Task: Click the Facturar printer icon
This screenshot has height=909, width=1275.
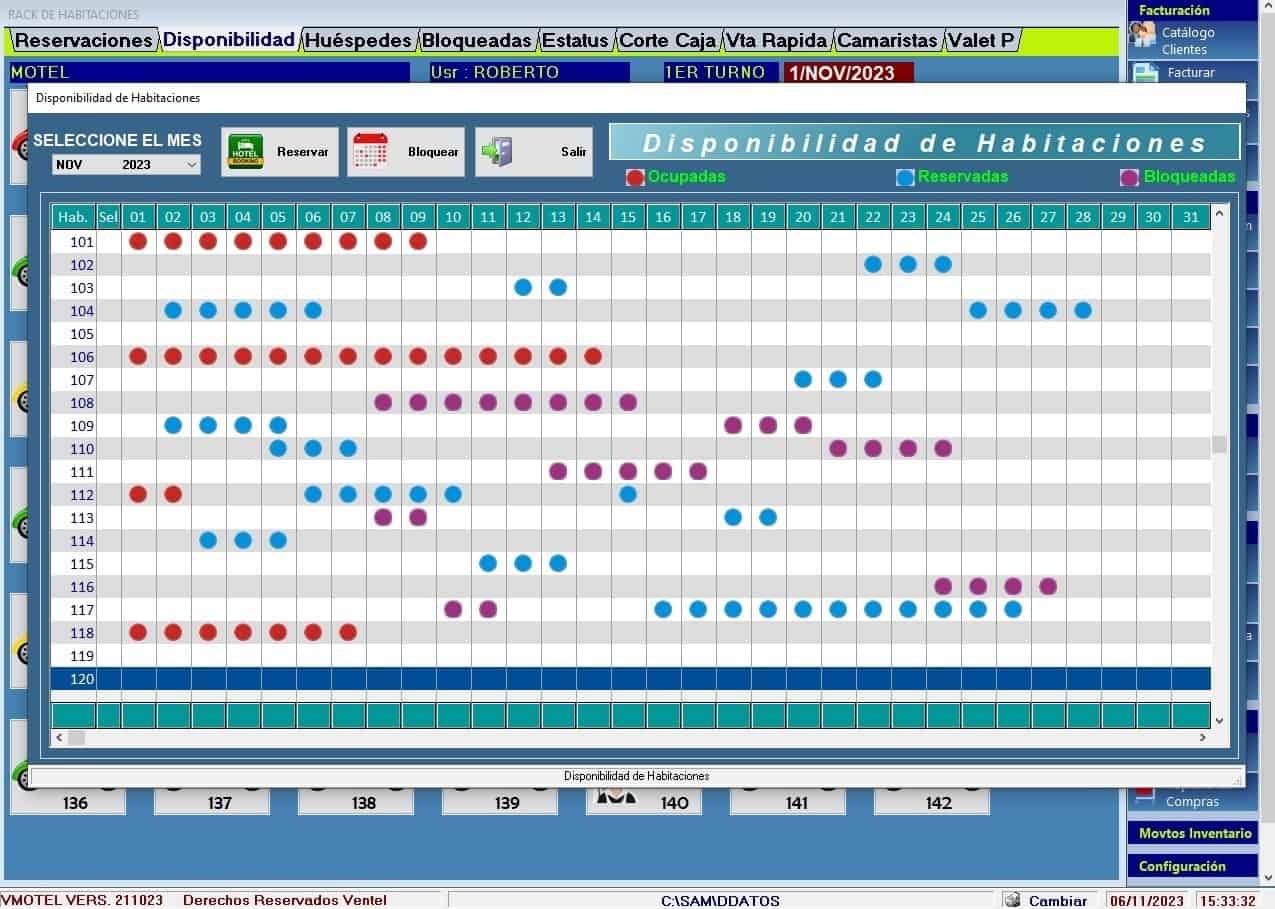Action: 1146,73
